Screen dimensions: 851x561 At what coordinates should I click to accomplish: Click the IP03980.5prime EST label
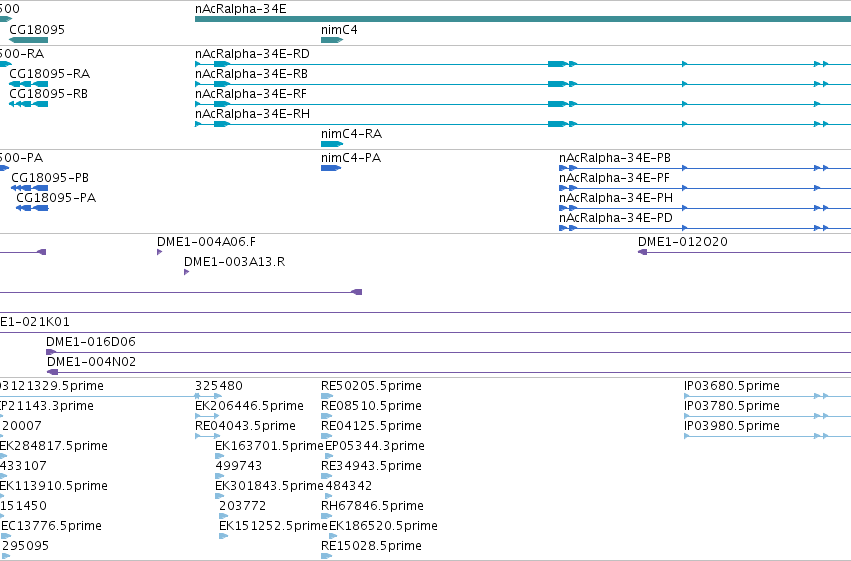732,426
